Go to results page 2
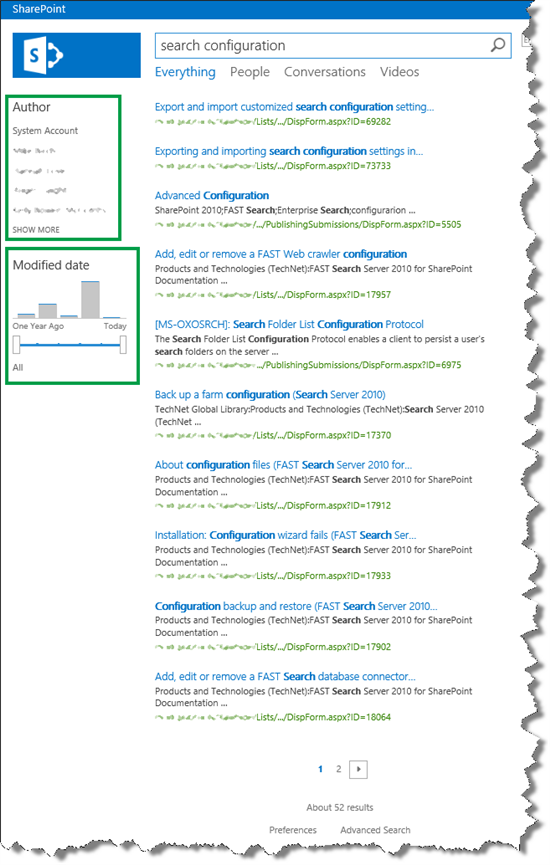The image size is (550, 865). coord(338,769)
